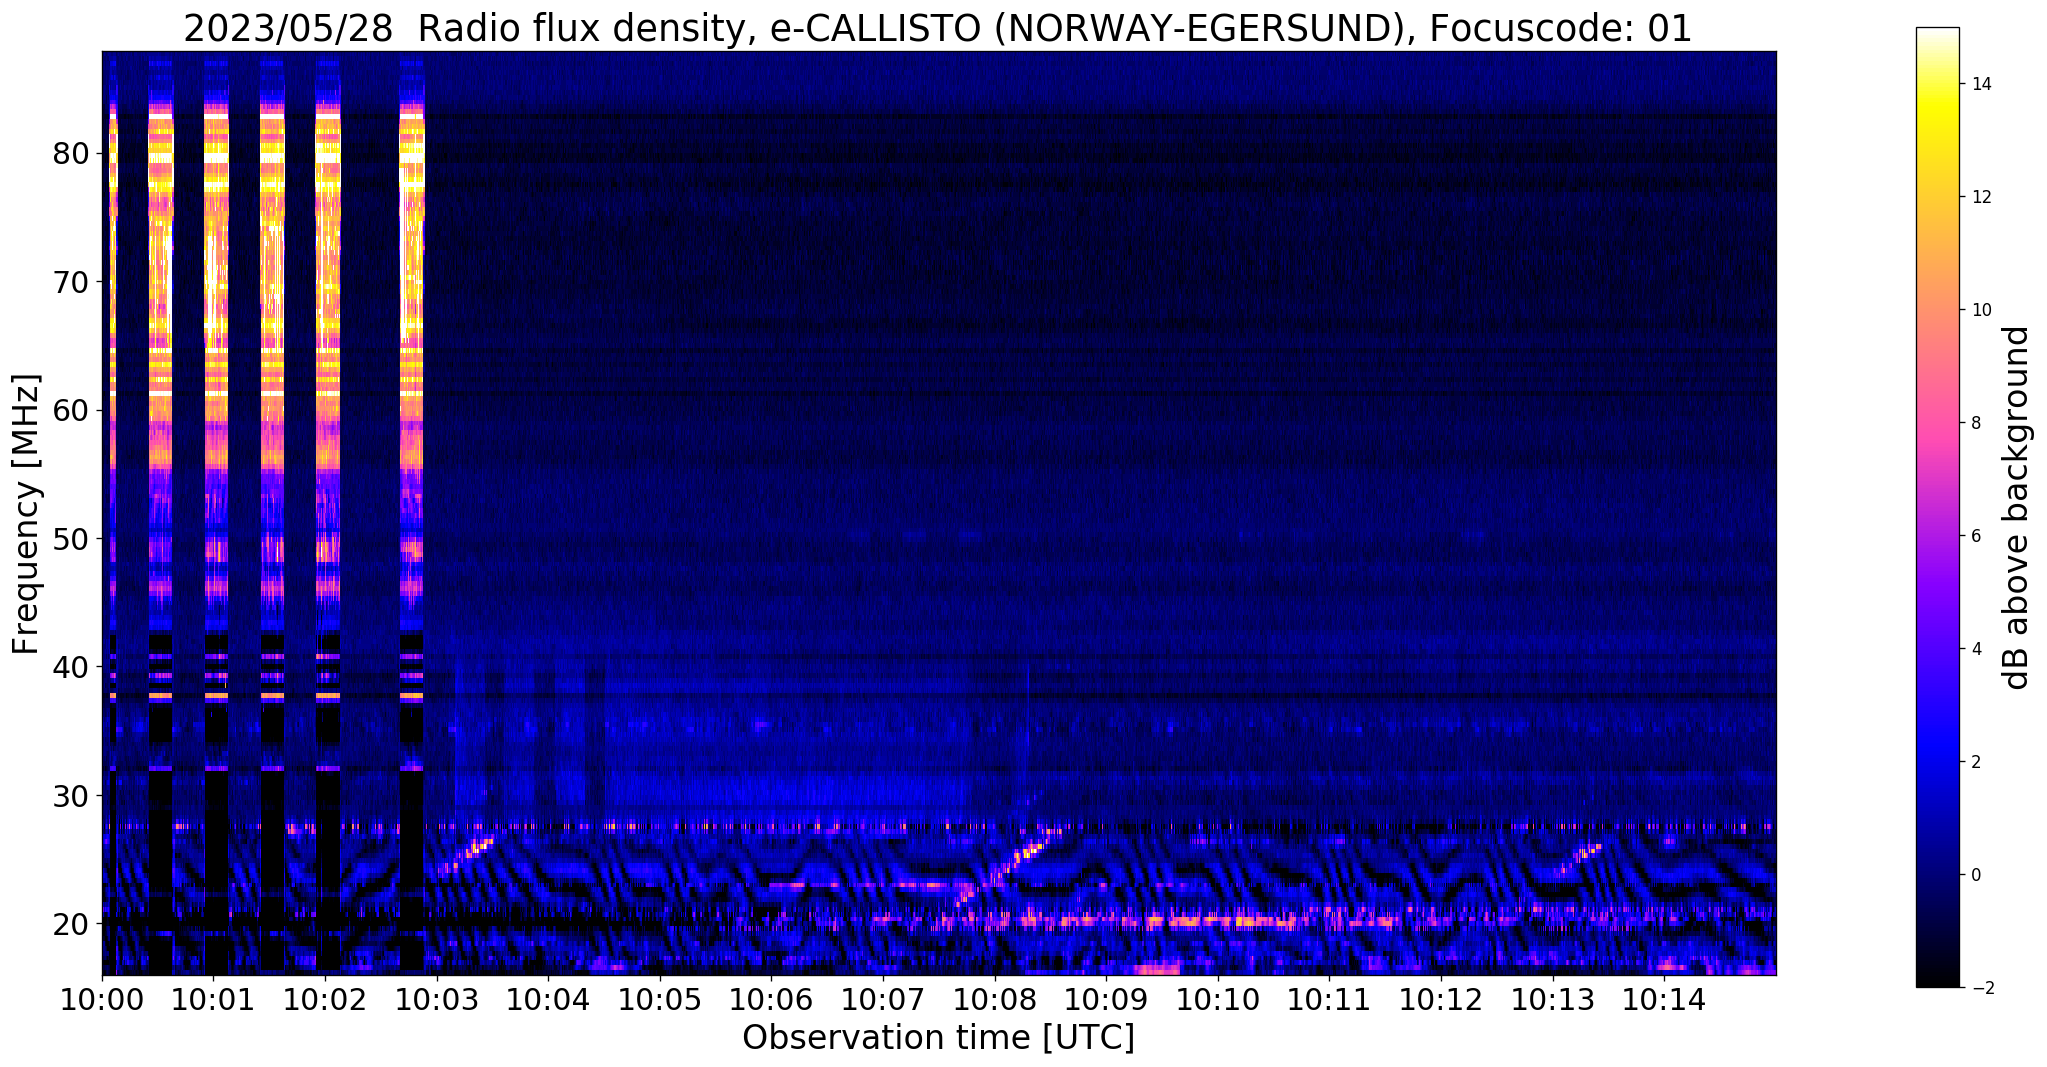Click the 50 MHz frequency tick label
The image size is (2047, 1067).
click(71, 539)
